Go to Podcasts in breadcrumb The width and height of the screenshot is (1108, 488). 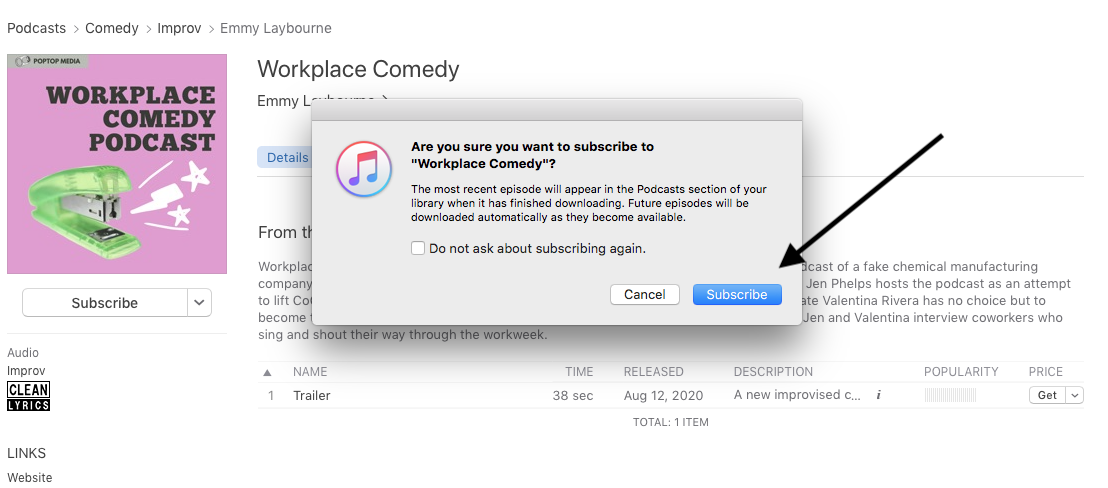37,28
